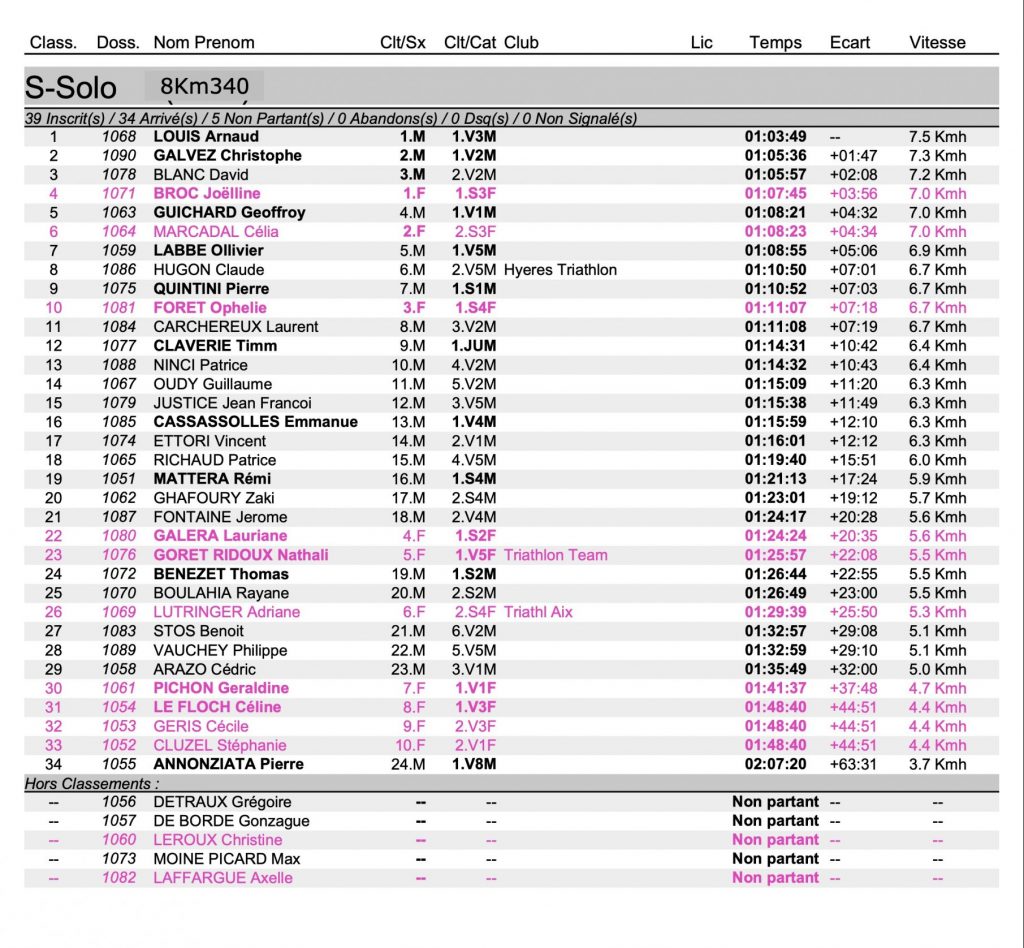Click the name "CASSASSOLLES Emmanue"

[x=255, y=422]
